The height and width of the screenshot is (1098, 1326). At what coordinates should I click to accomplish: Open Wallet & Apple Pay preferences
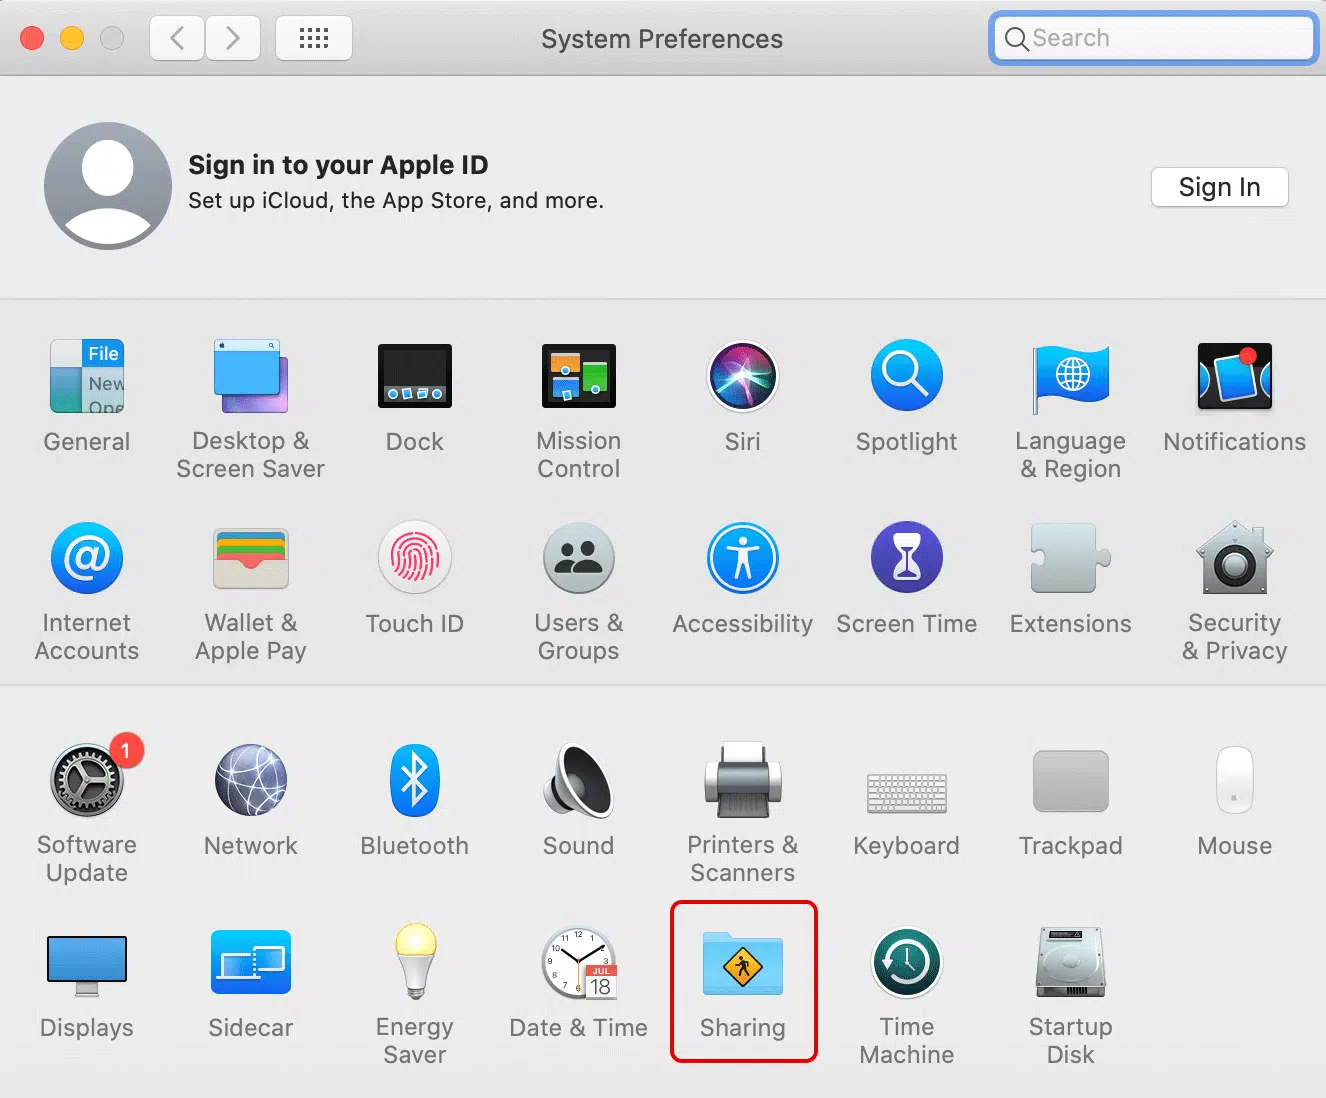[x=250, y=558]
